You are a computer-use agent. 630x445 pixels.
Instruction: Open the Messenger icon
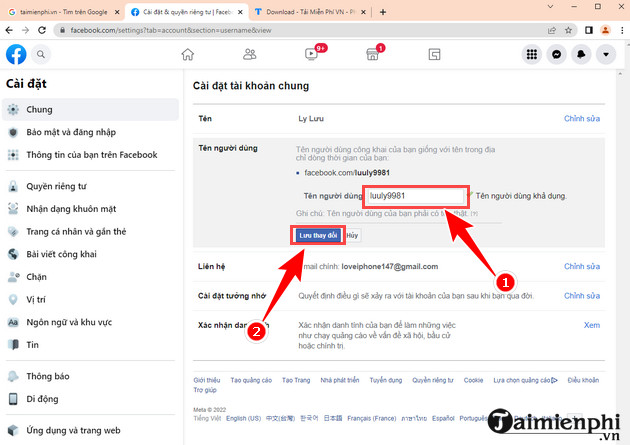click(556, 54)
